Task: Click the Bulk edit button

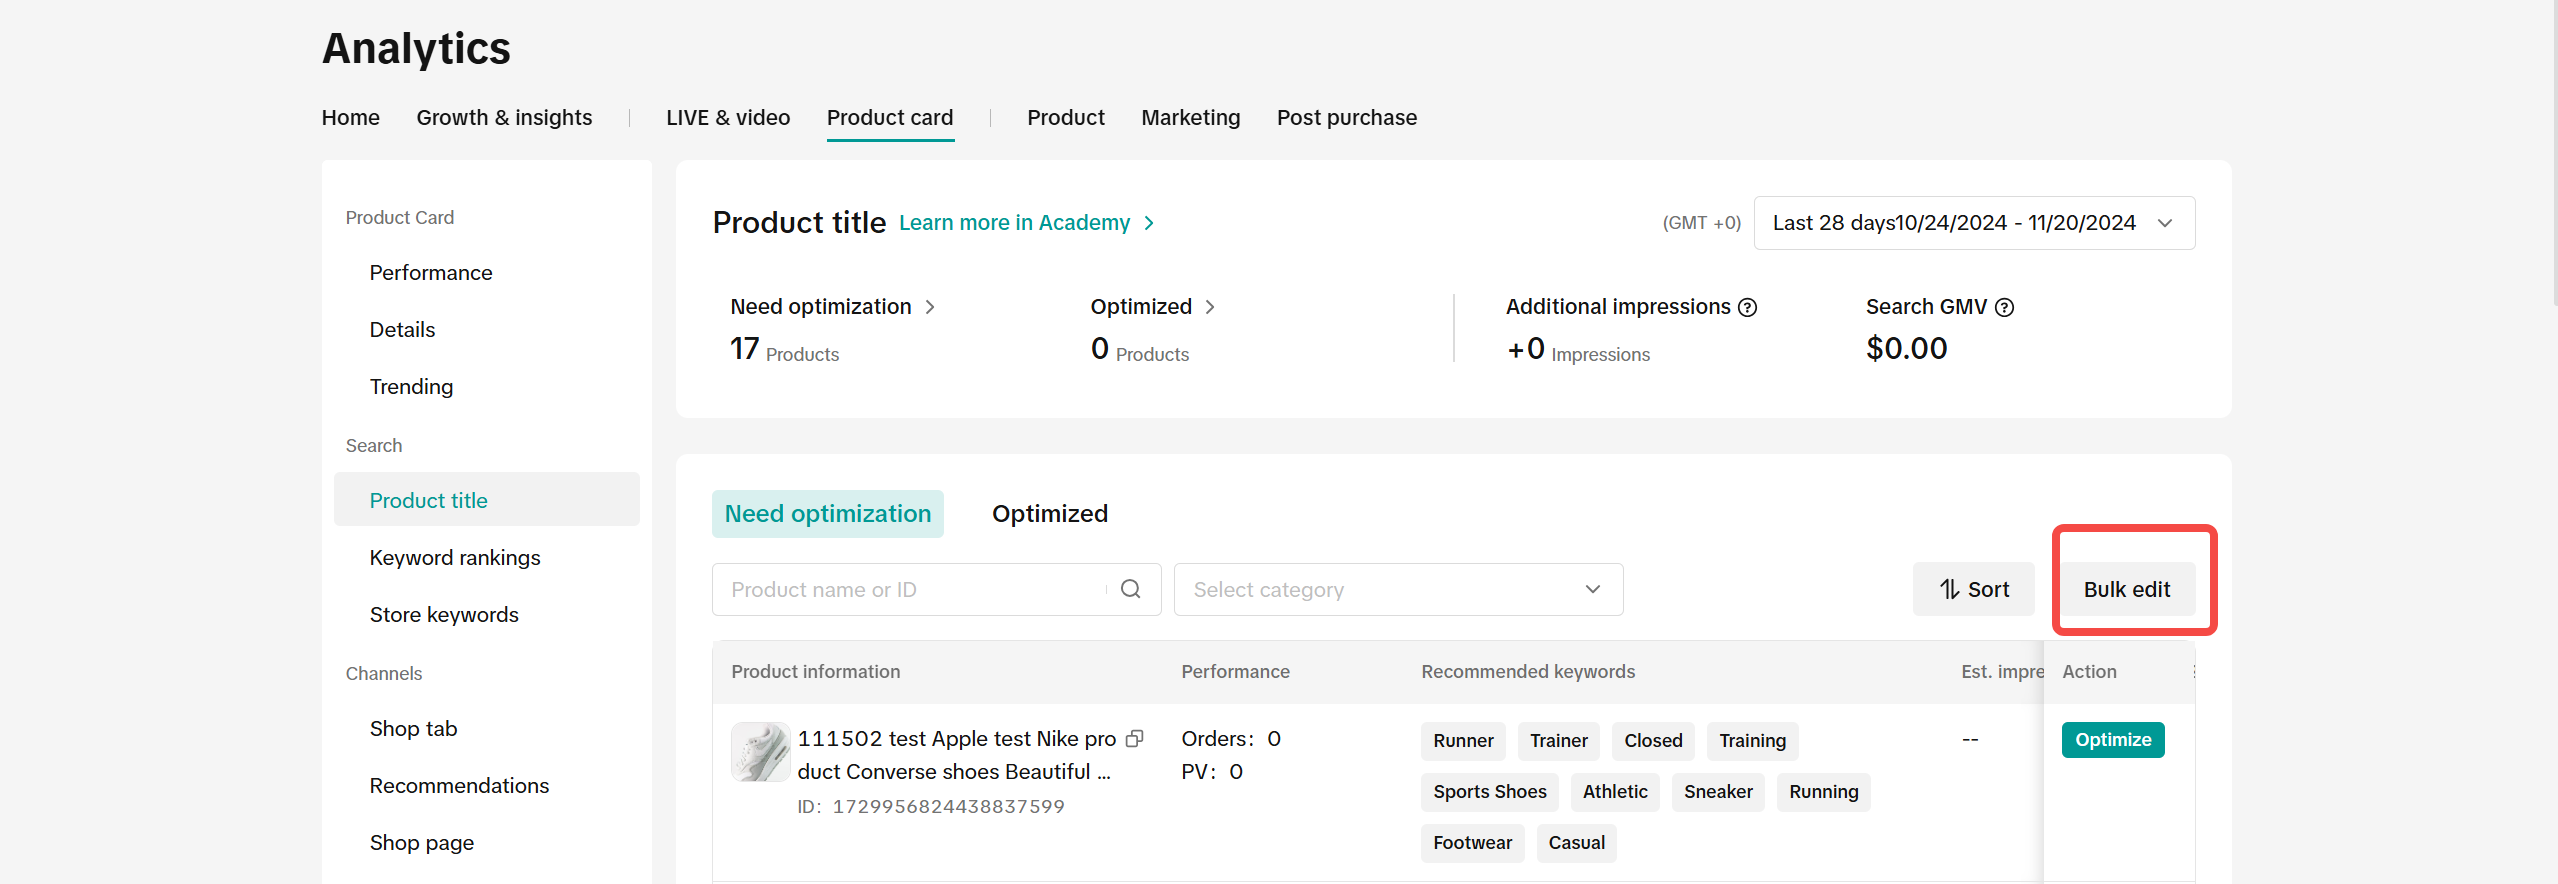Action: pos(2126,590)
